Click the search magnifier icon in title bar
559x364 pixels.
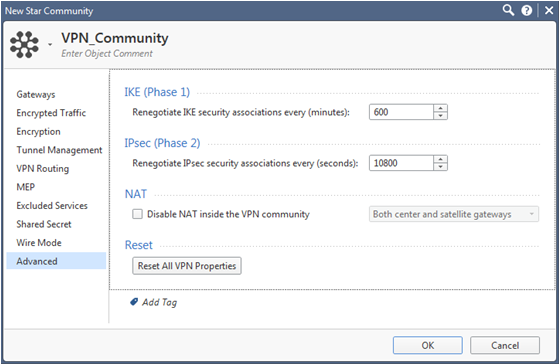508,10
